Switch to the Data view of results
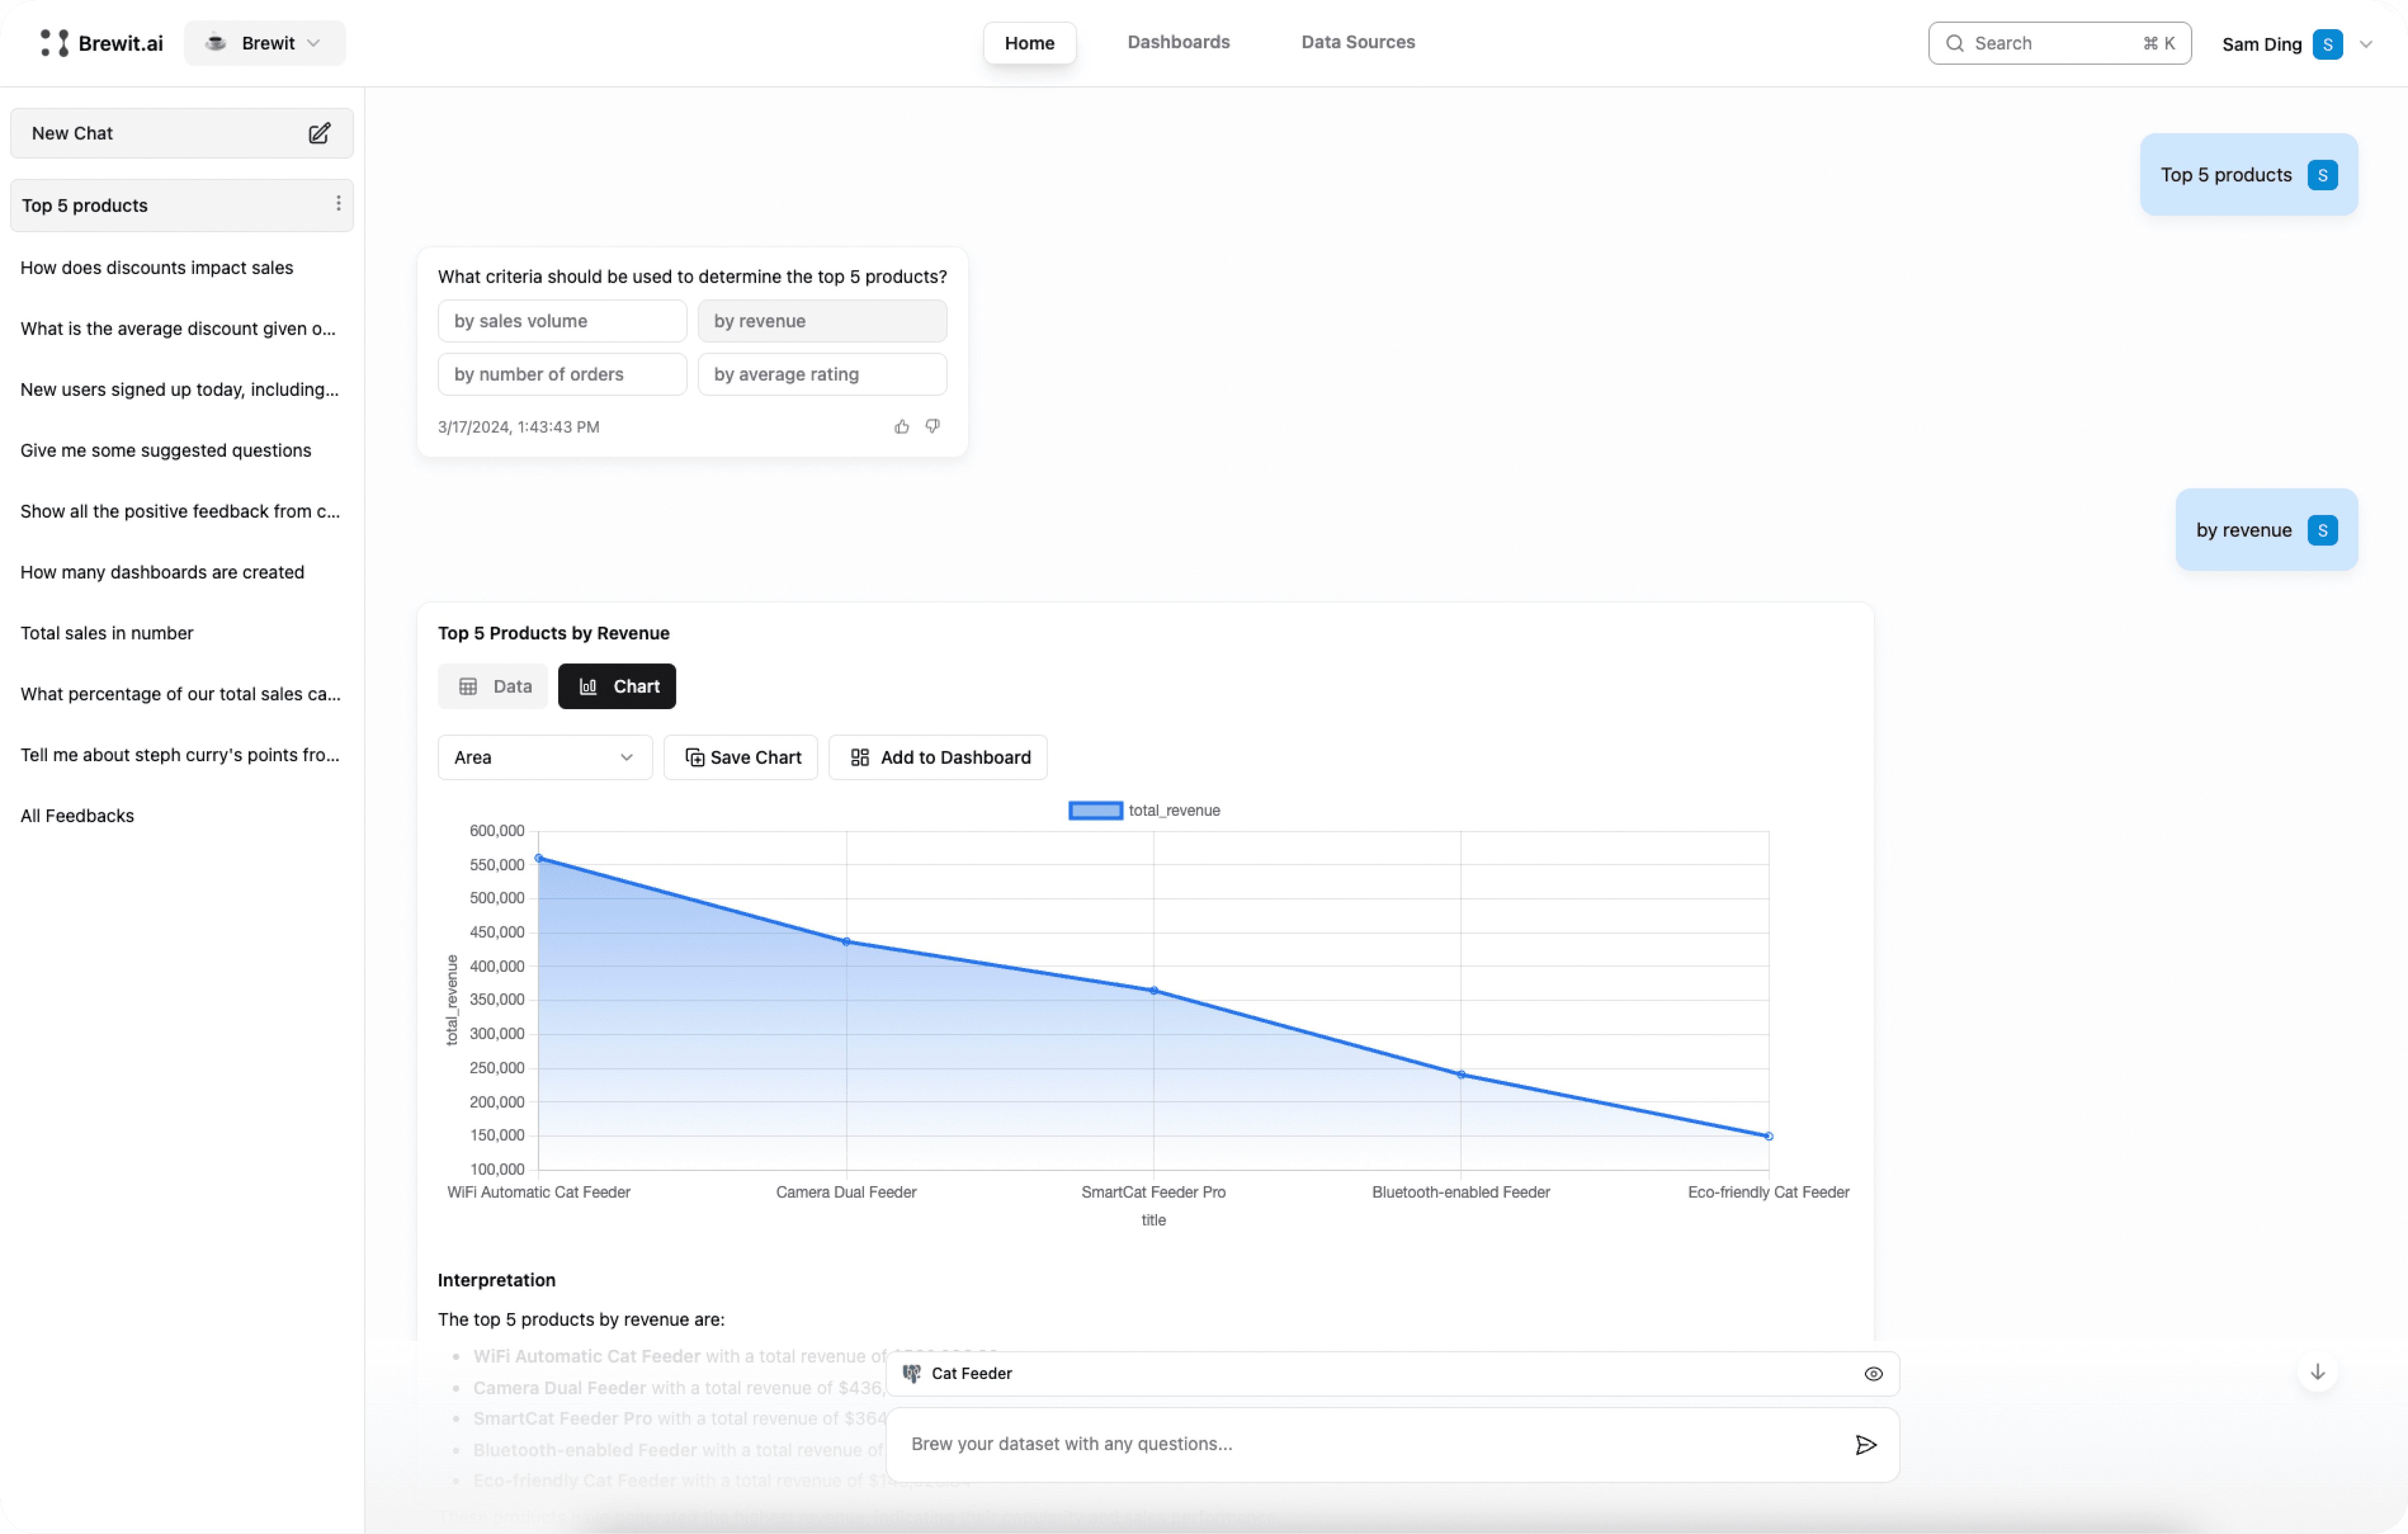2408x1534 pixels. point(492,686)
